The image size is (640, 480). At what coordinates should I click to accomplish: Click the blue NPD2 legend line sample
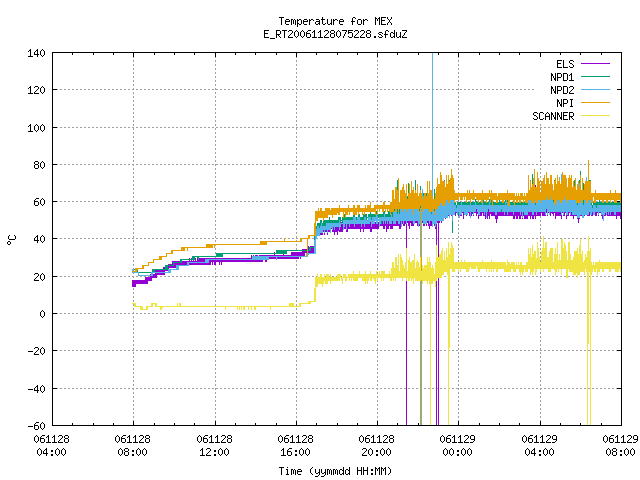[596, 90]
